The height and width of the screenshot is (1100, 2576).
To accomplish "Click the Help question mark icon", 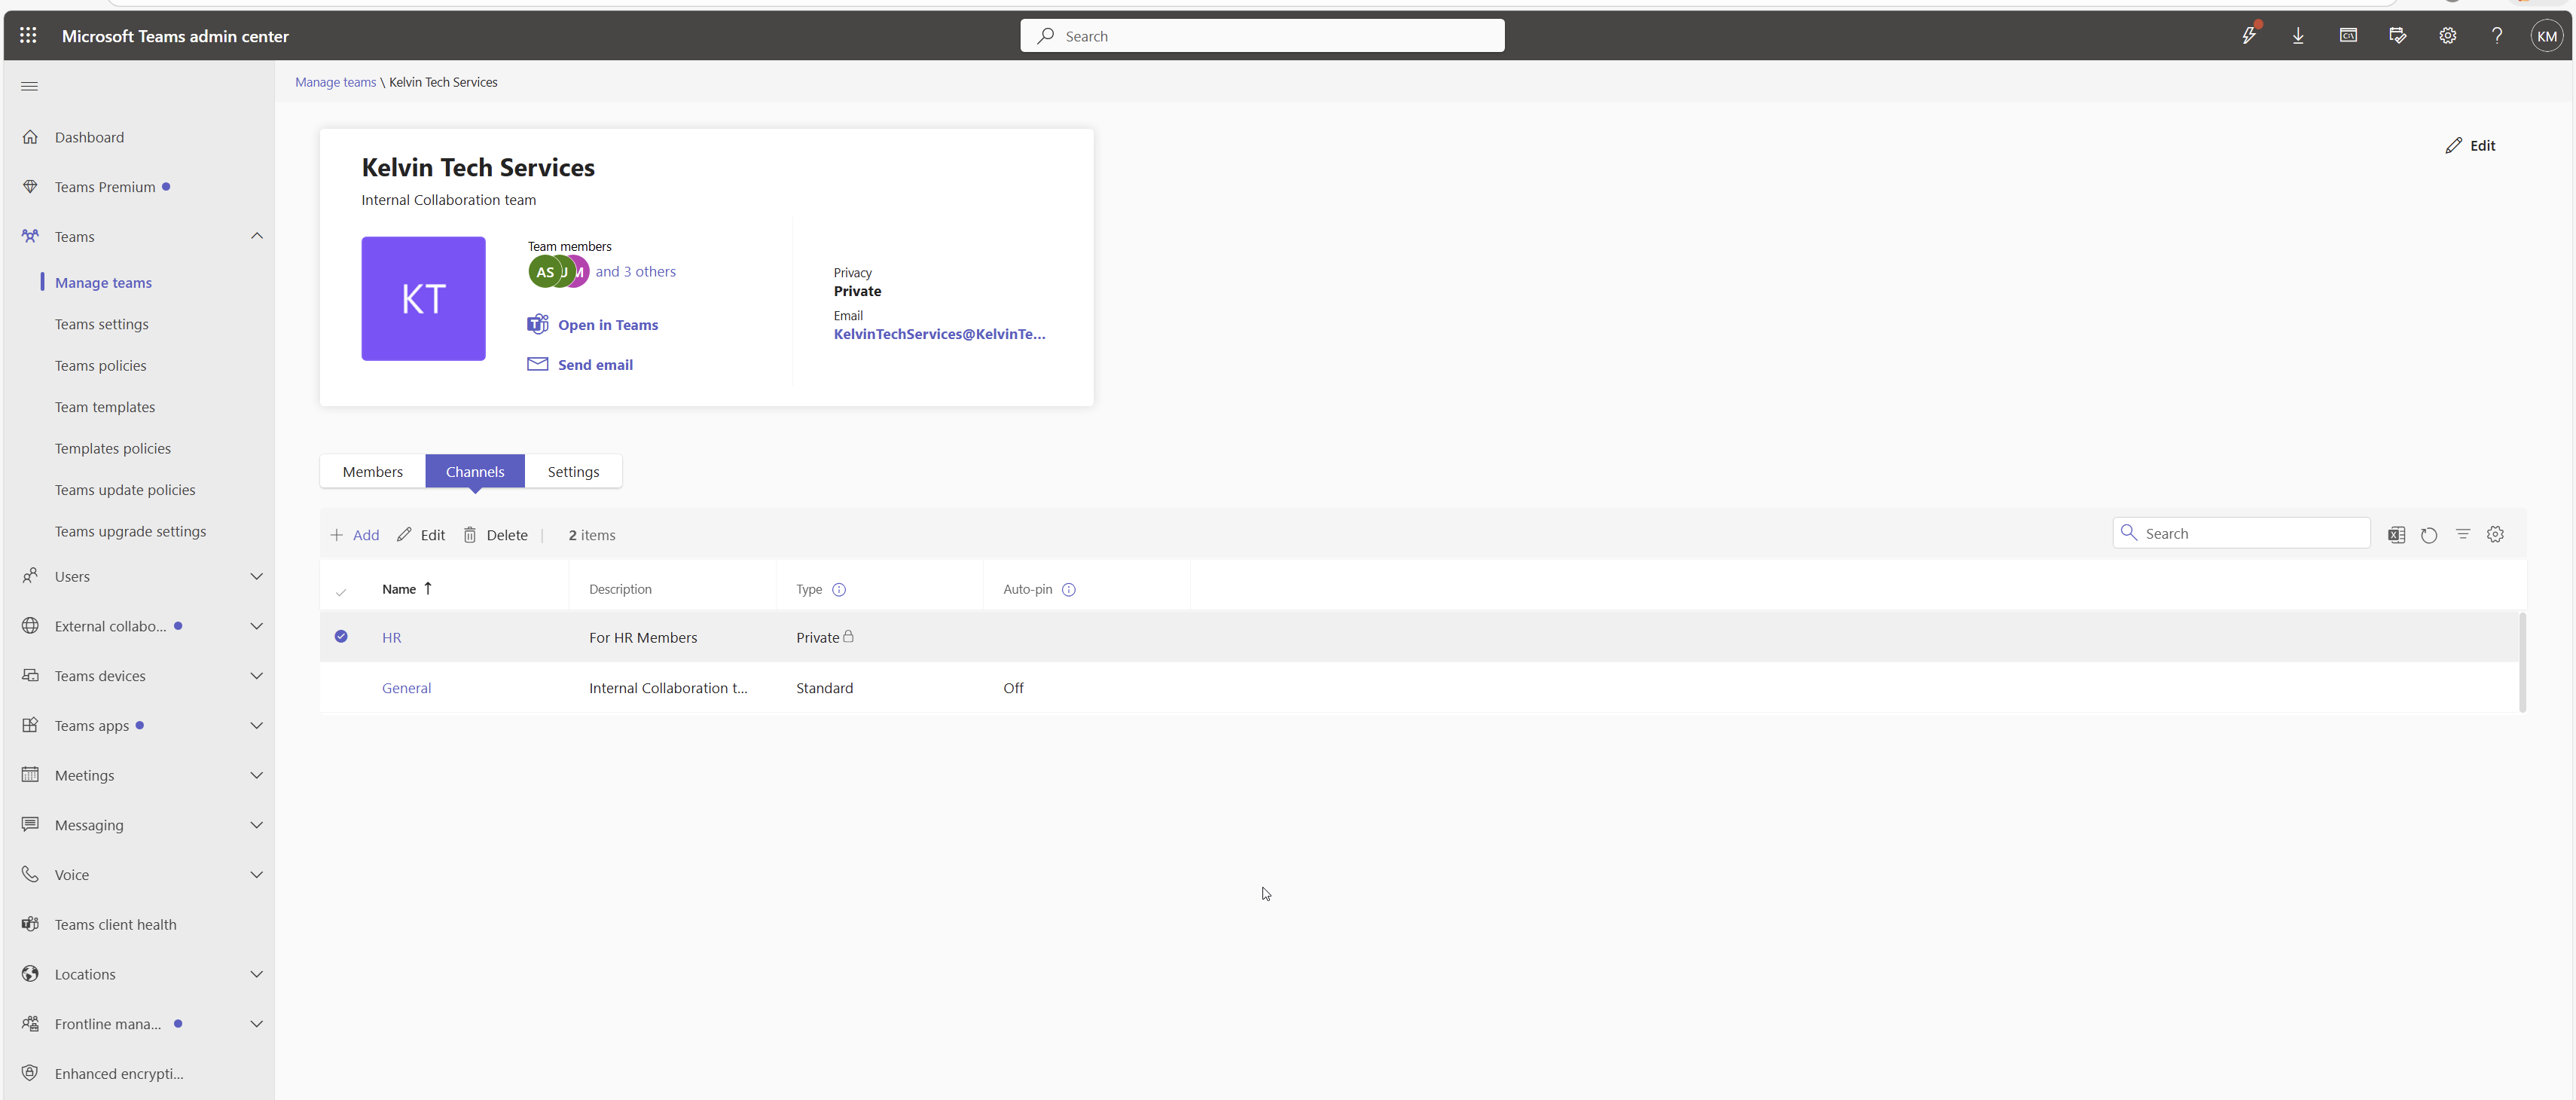I will click(2496, 36).
